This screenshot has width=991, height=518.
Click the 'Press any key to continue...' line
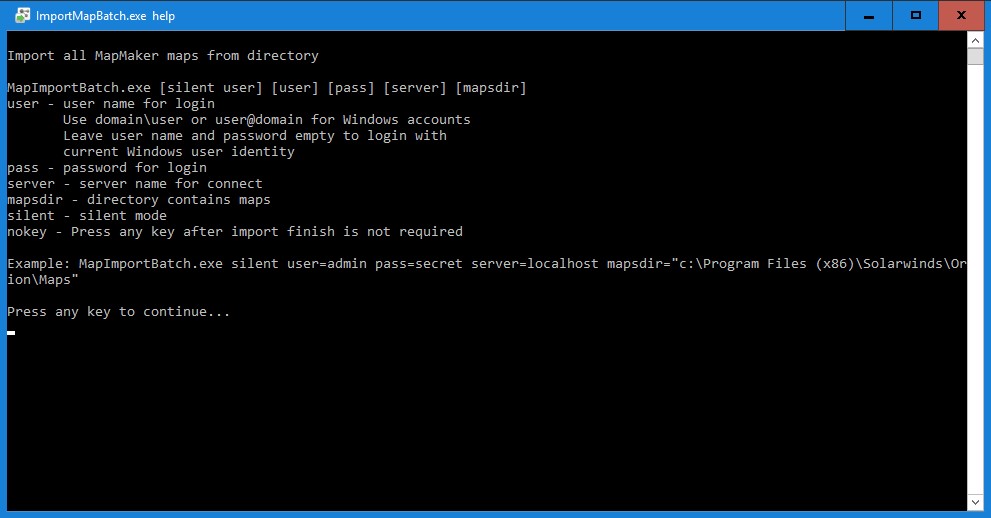(x=118, y=312)
